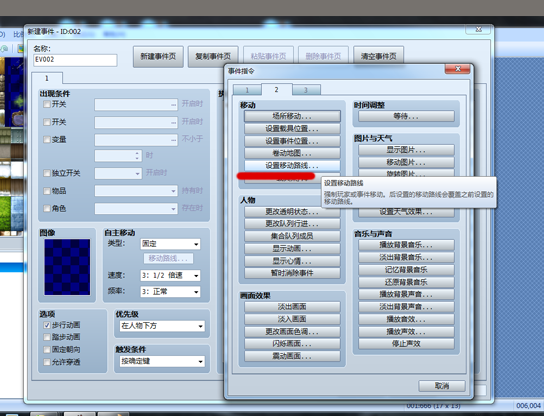
Task: Choose 更改队列行进... command
Action: coord(292,224)
